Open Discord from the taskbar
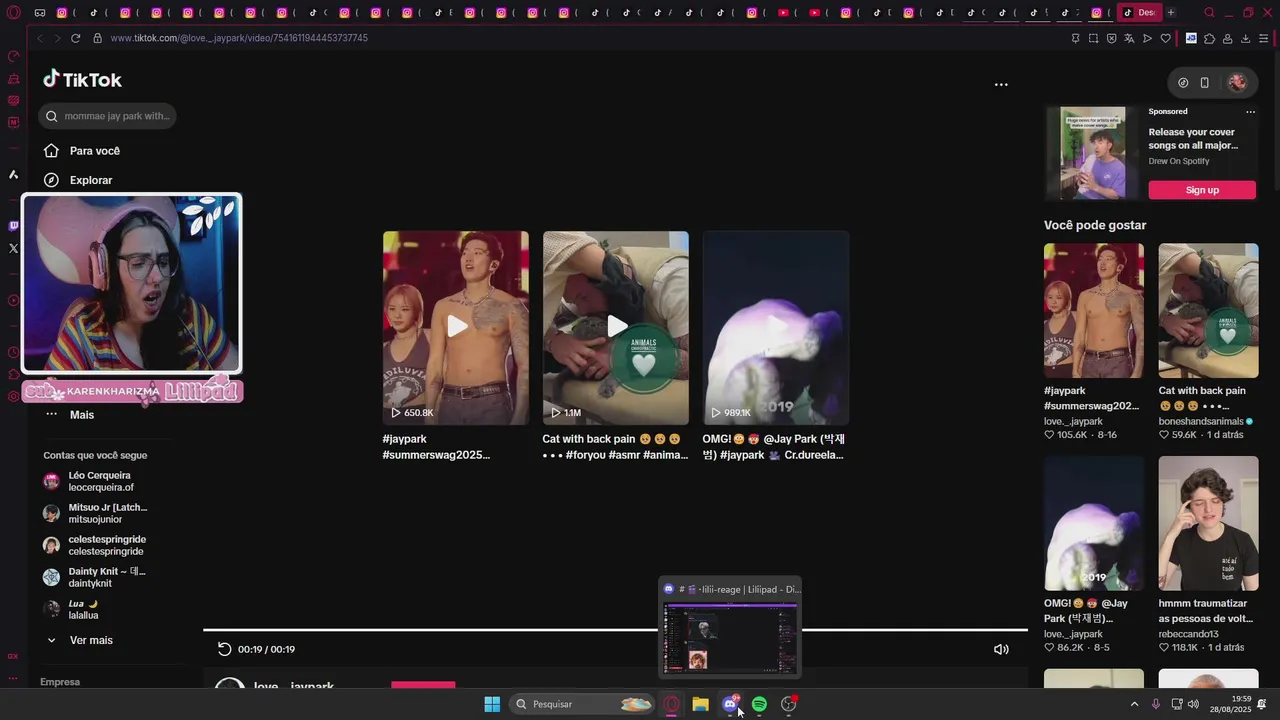The height and width of the screenshot is (720, 1280). pyautogui.click(x=730, y=704)
